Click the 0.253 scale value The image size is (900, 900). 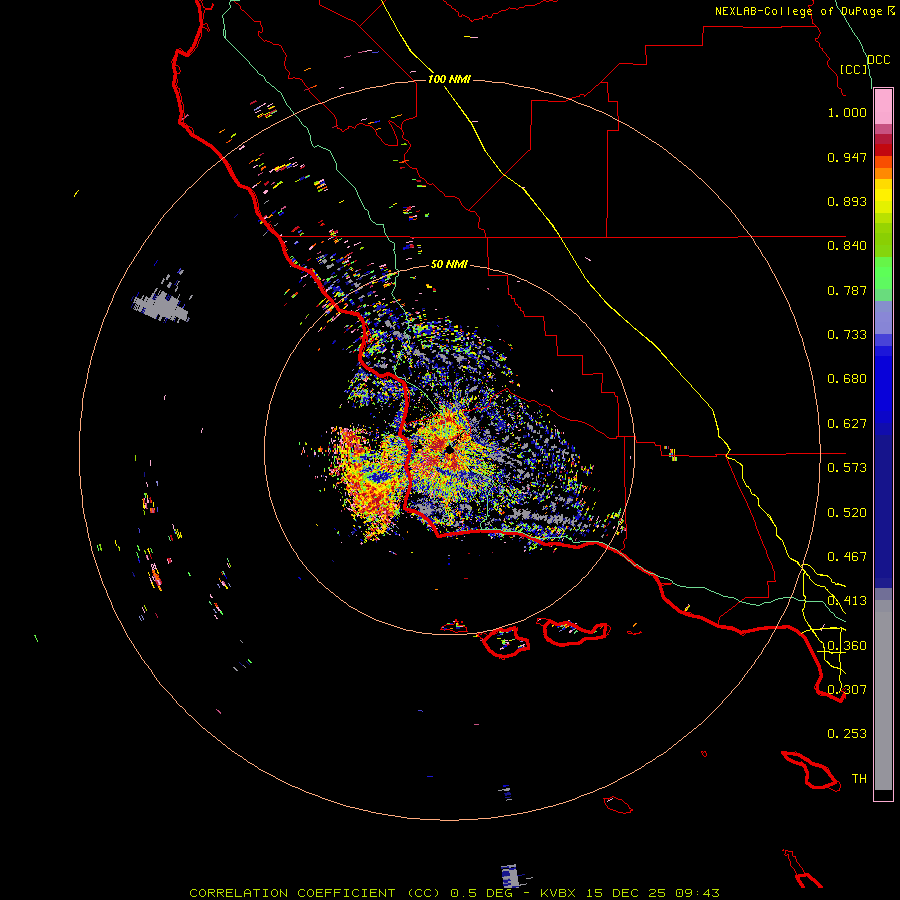click(x=847, y=734)
